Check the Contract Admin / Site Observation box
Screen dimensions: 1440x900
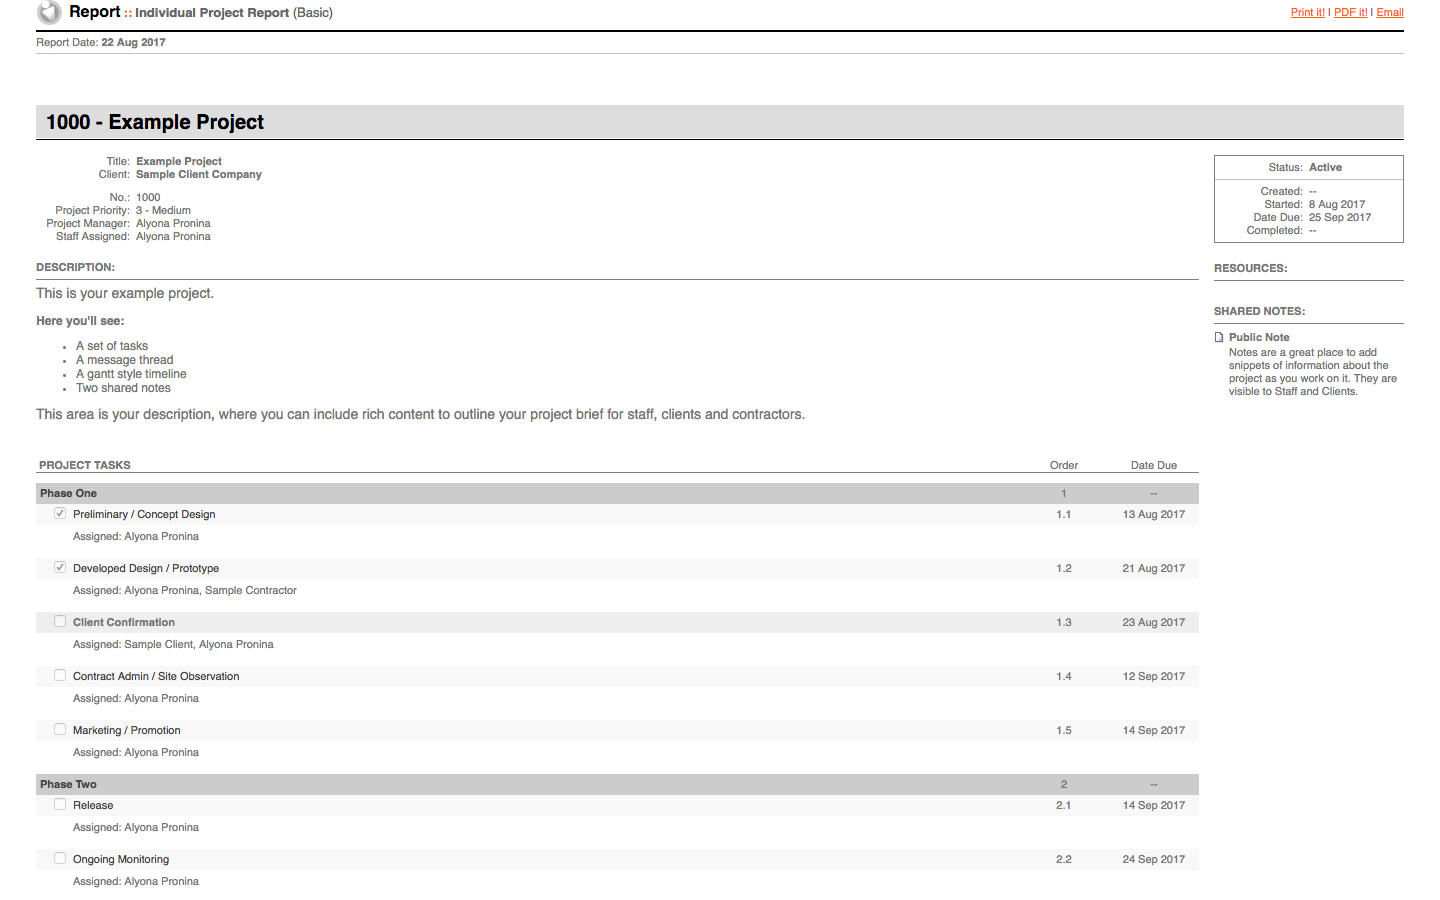coord(60,675)
